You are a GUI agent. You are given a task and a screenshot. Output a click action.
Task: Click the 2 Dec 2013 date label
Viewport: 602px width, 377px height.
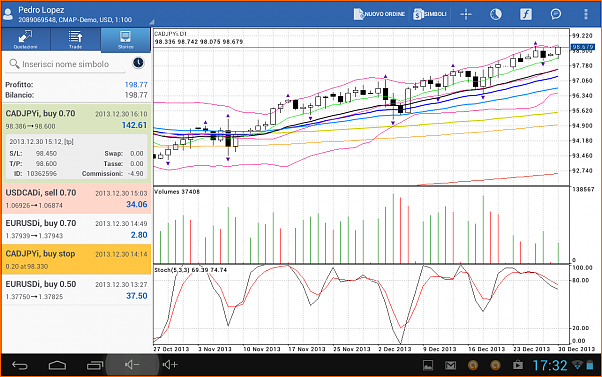point(395,349)
